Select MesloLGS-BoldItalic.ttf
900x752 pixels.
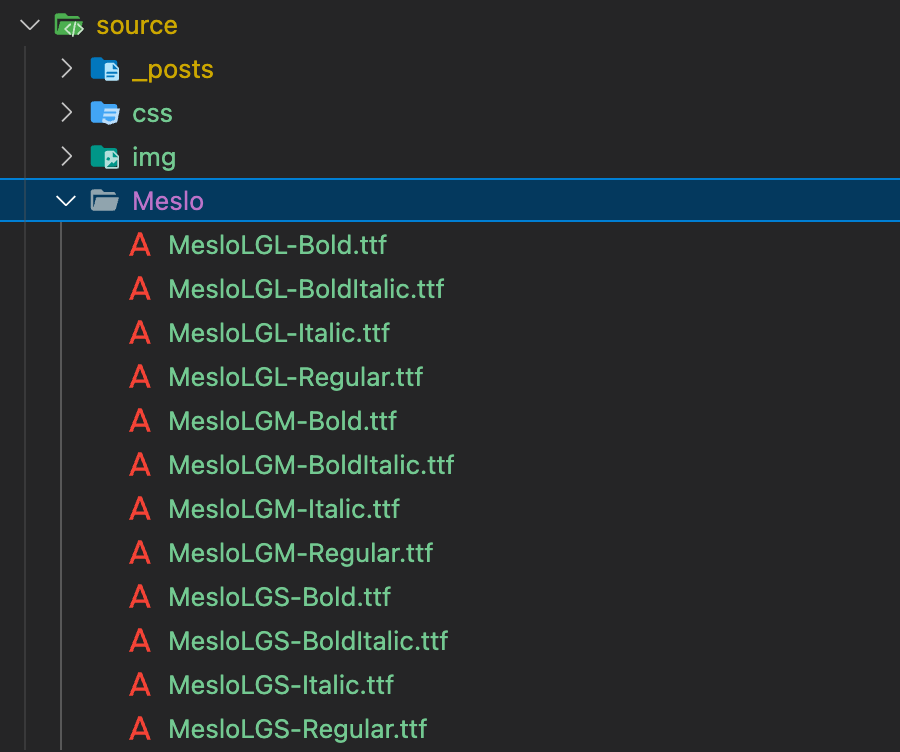coord(308,640)
